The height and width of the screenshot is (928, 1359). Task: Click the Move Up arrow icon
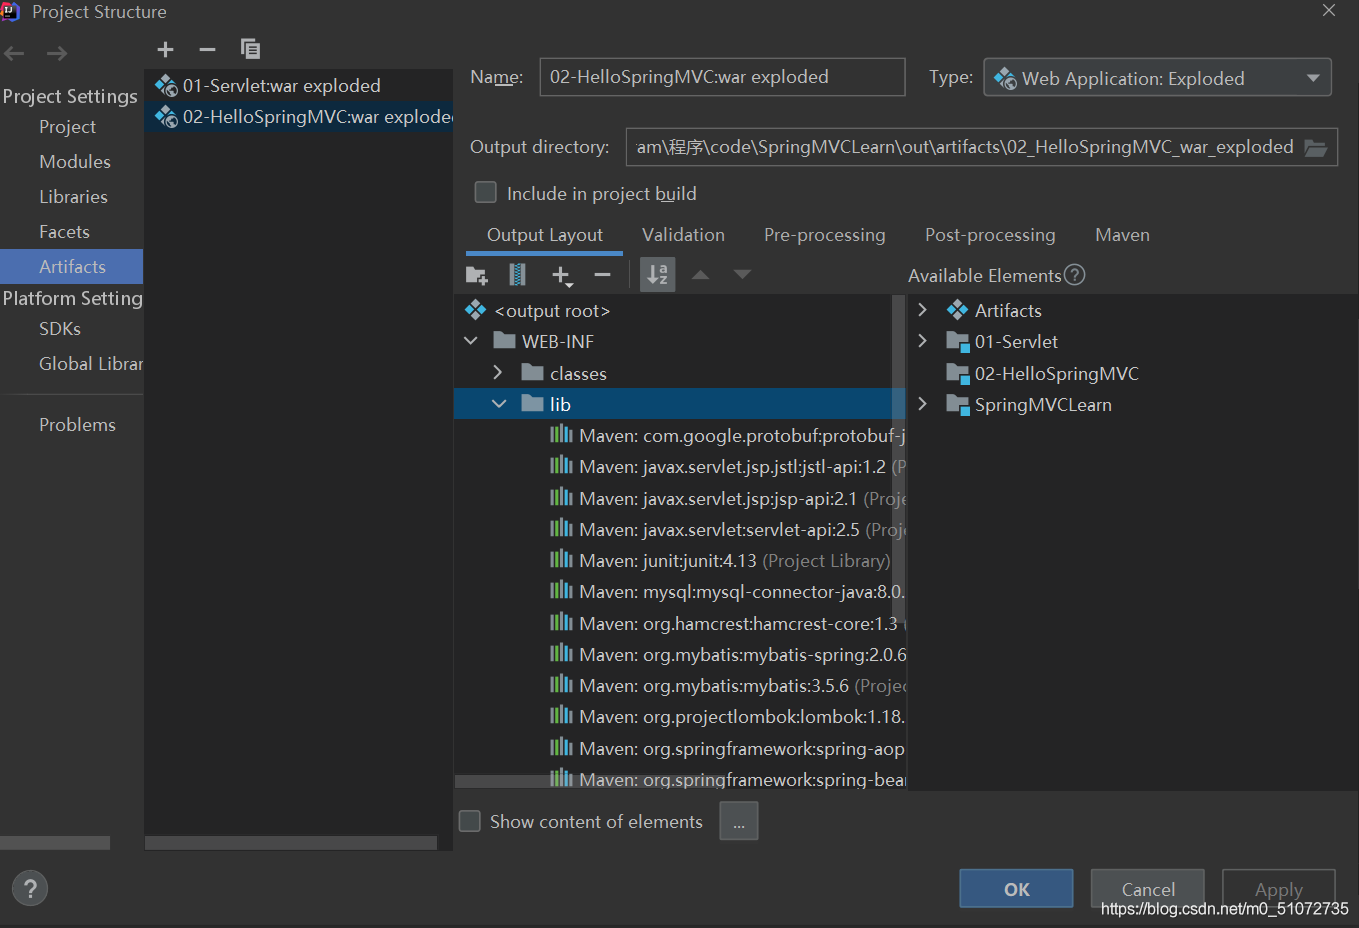[x=701, y=275]
